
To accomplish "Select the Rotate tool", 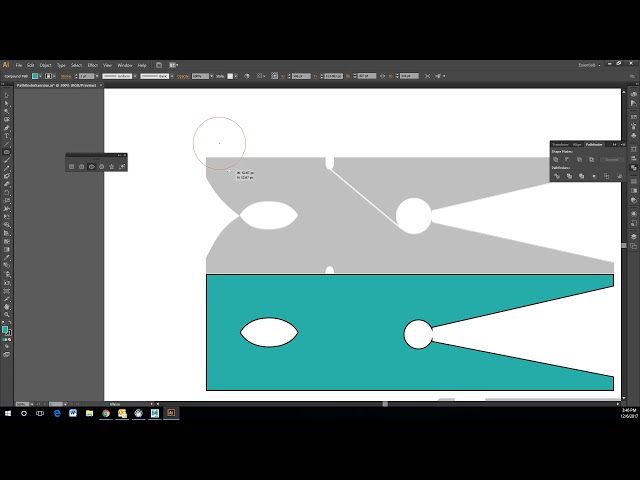I will point(7,192).
